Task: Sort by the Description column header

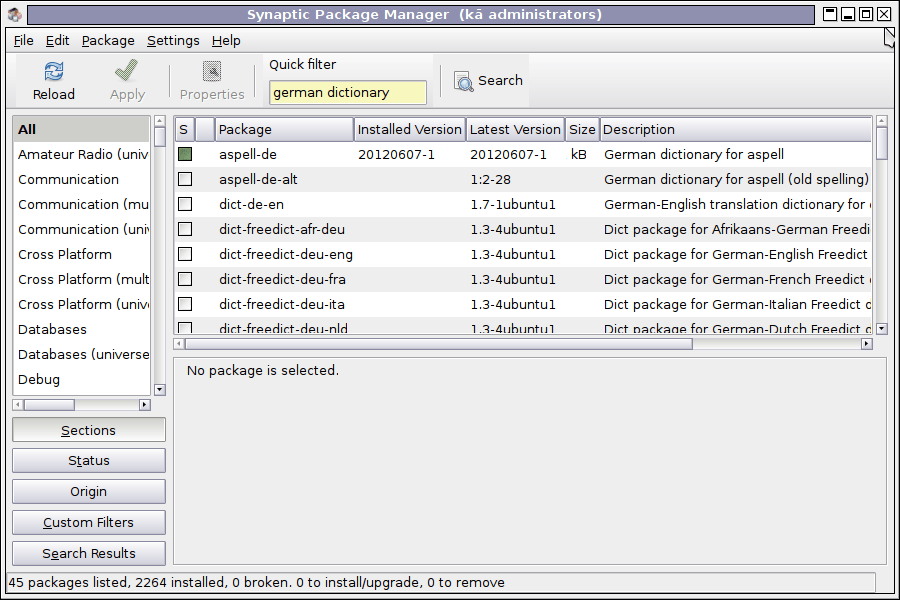Action: click(736, 130)
